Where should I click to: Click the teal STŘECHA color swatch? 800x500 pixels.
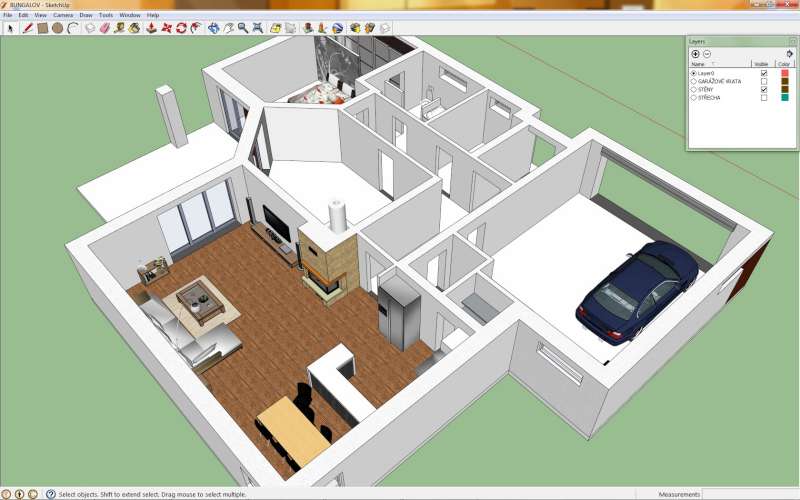[x=785, y=97]
